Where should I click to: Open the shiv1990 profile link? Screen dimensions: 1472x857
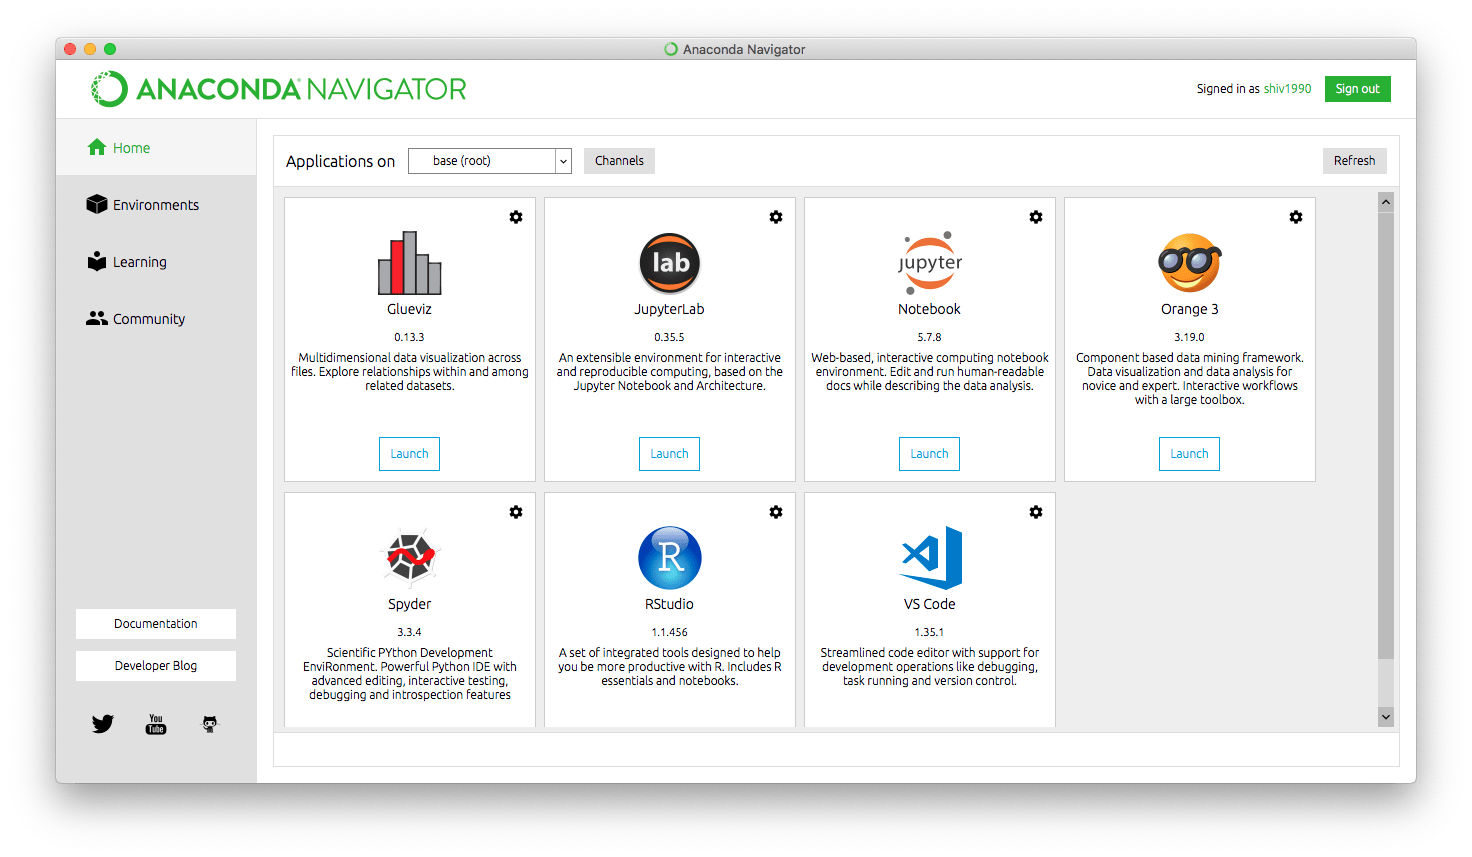click(1287, 89)
